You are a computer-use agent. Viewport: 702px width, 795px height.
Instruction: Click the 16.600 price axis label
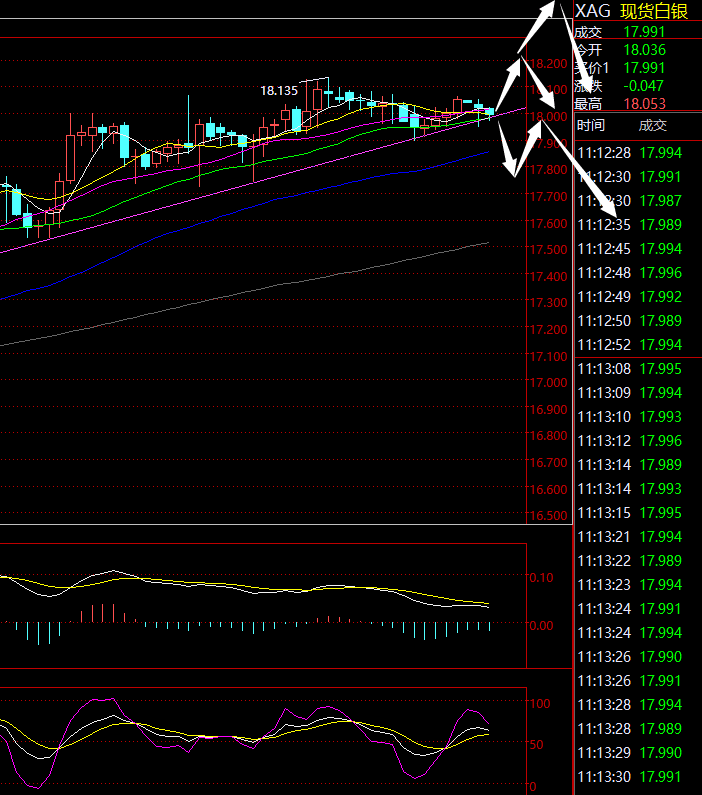[x=549, y=490]
